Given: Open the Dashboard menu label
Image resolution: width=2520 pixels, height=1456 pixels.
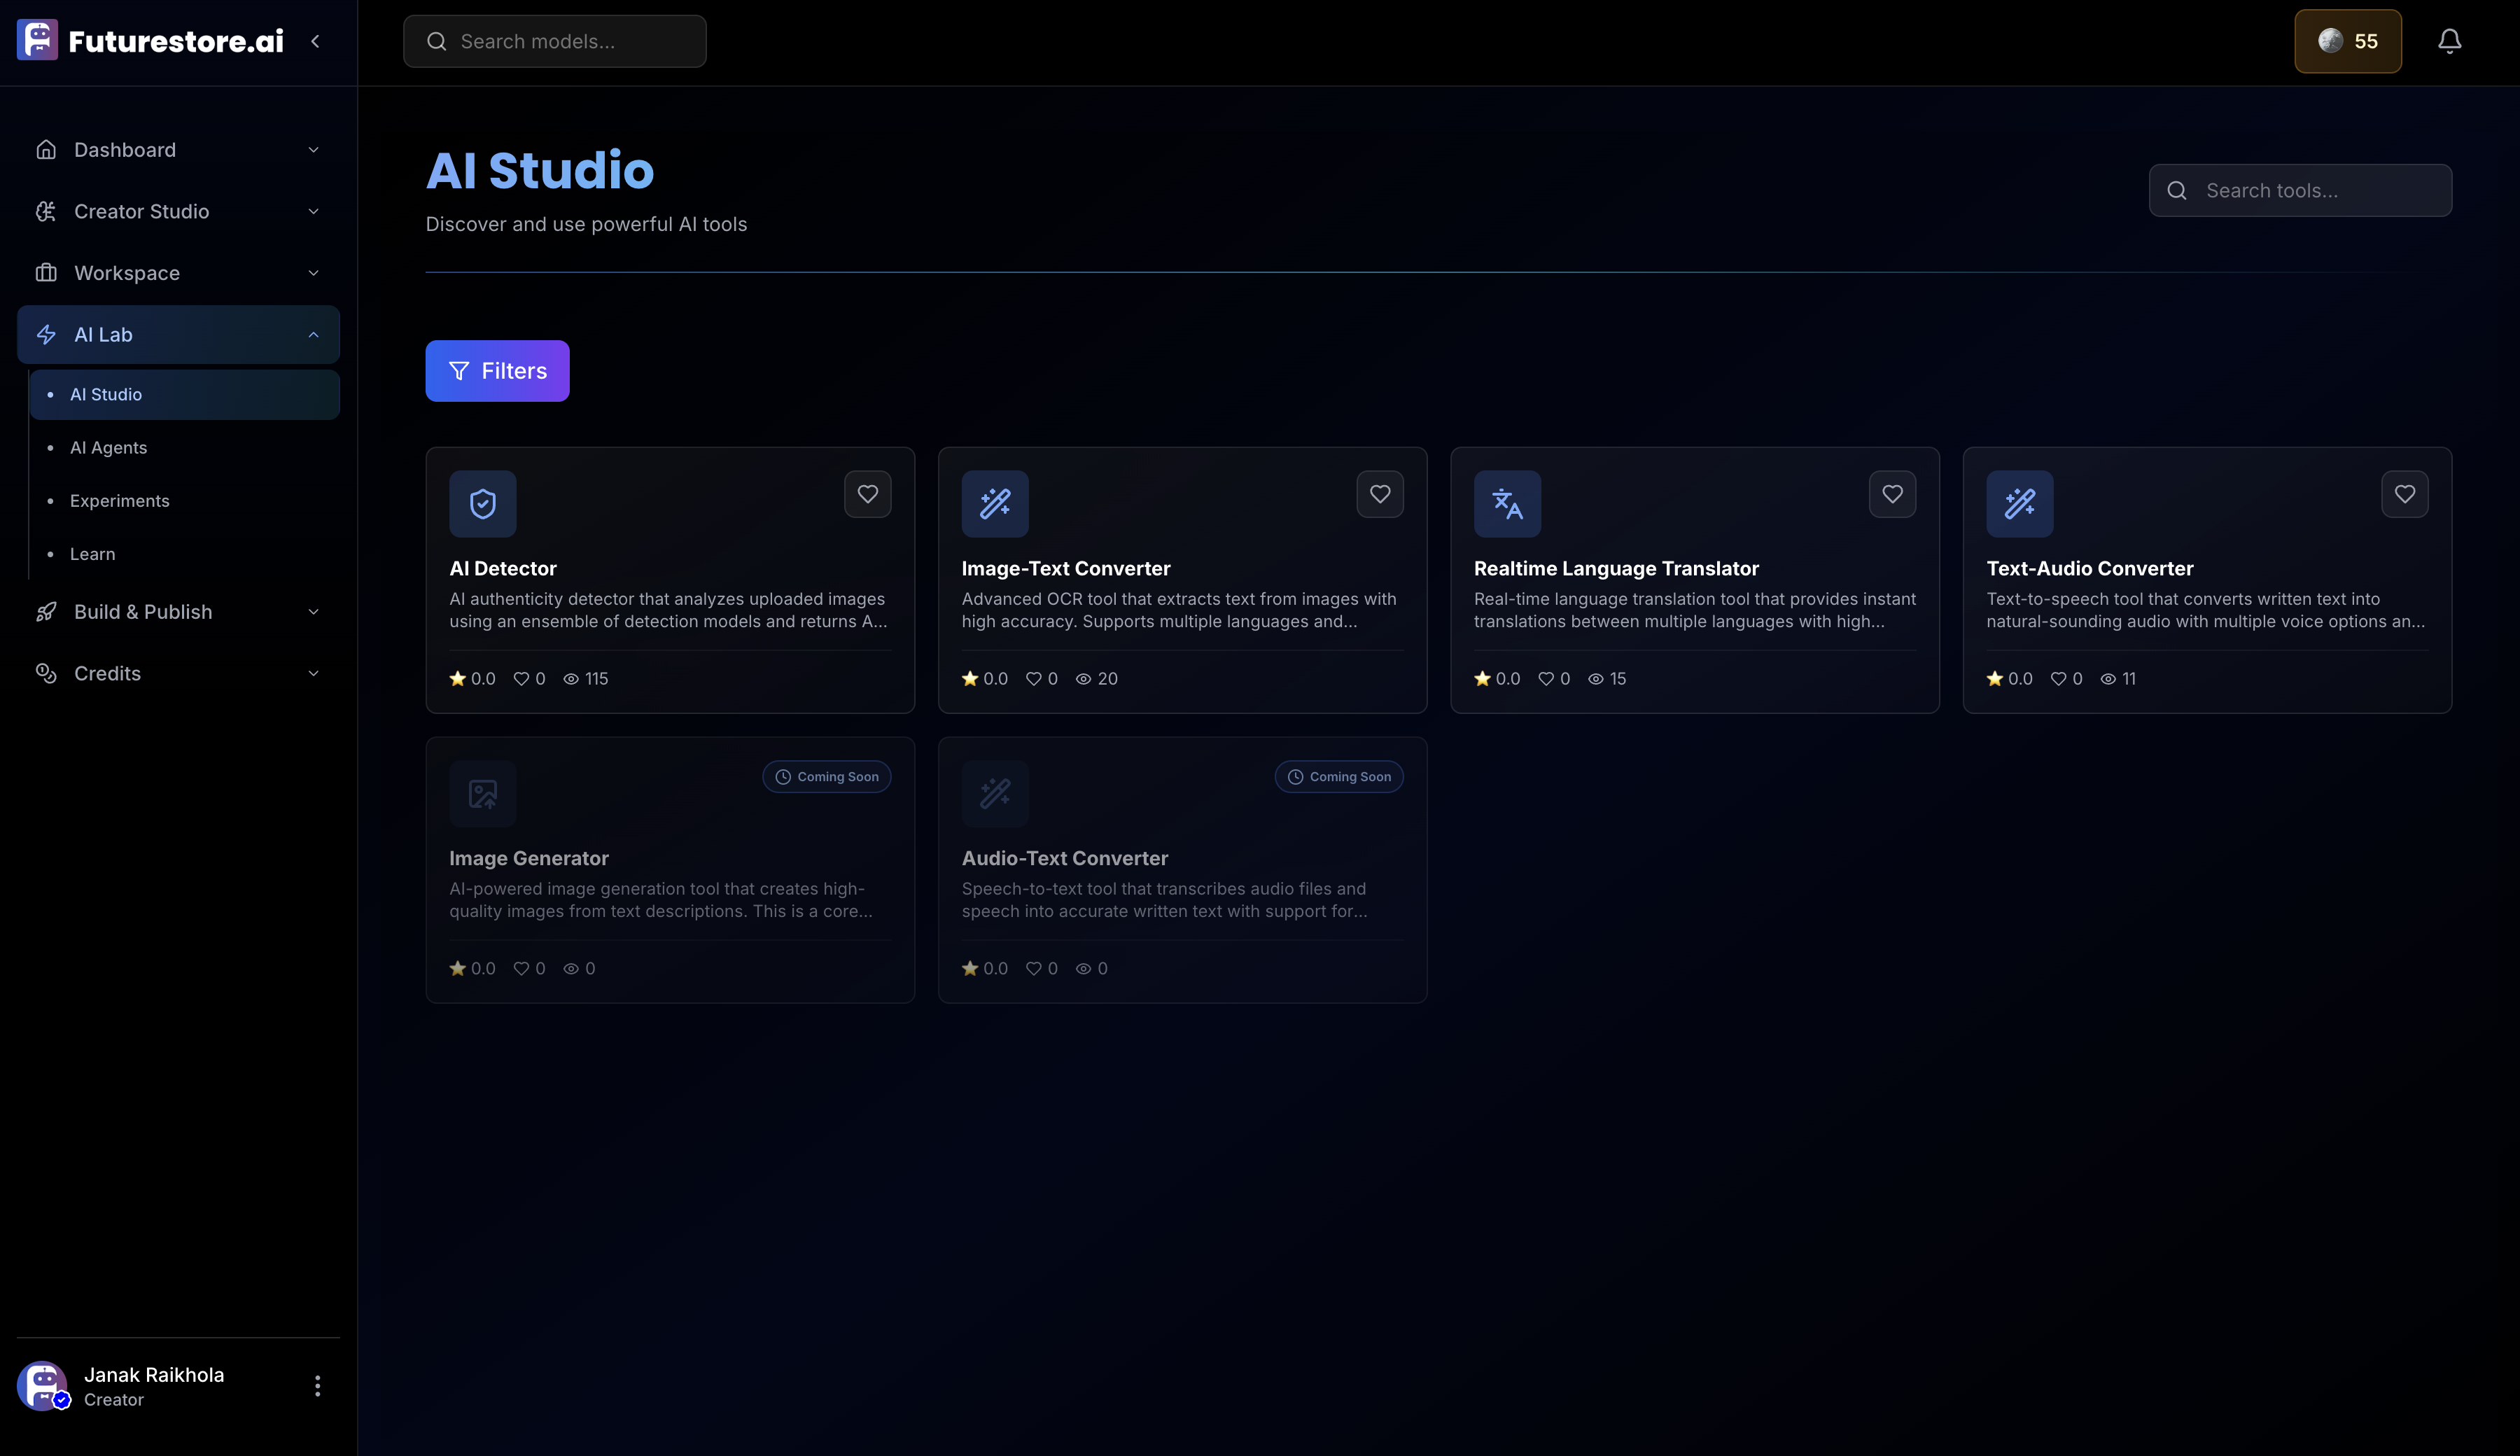Looking at the screenshot, I should [x=125, y=150].
